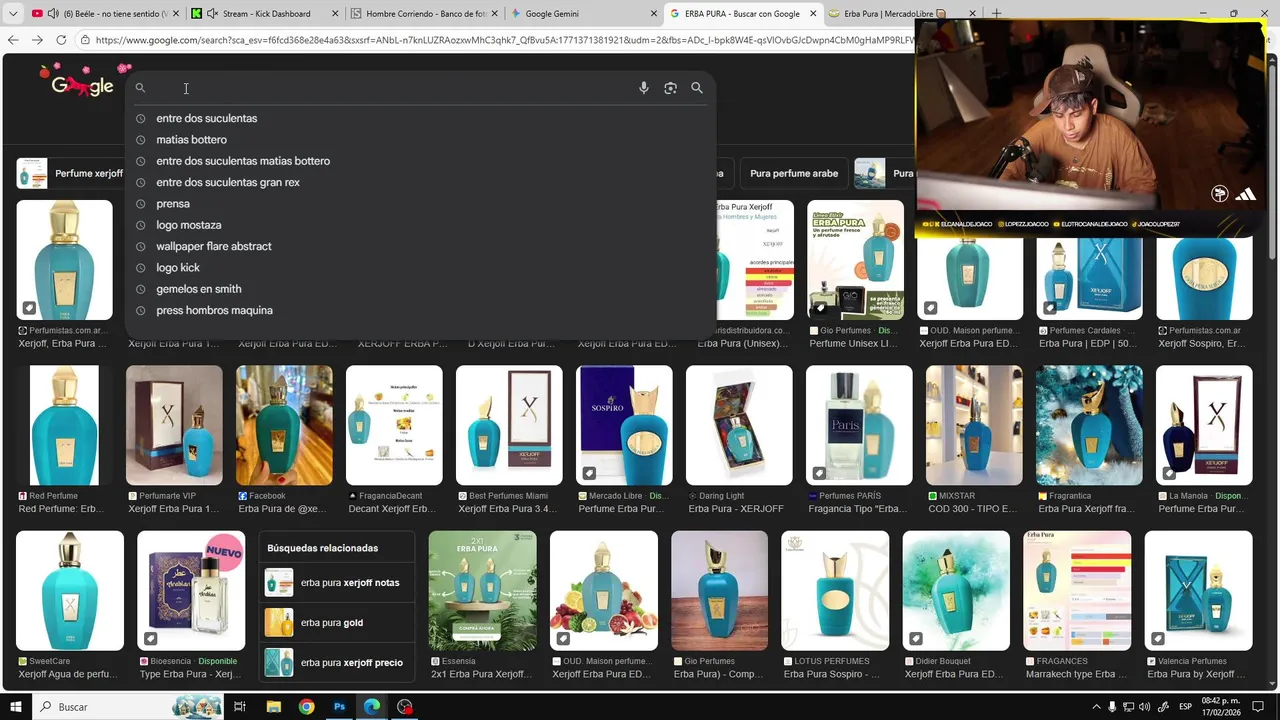The width and height of the screenshot is (1280, 720).
Task: Switch to Beéle YouTube tab
Action: (105, 14)
